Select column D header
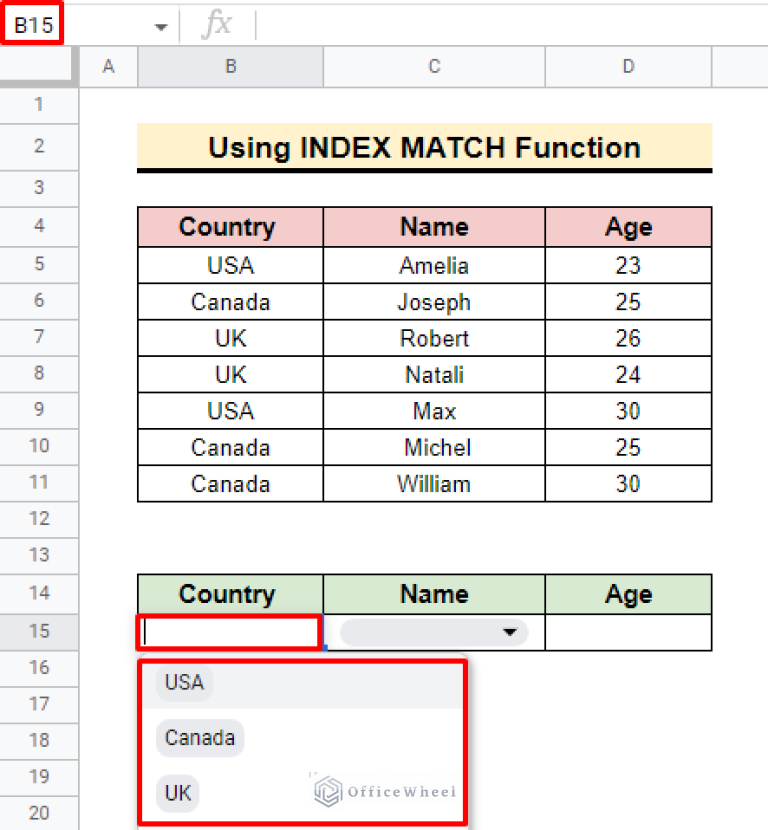The height and width of the screenshot is (830, 768). 628,67
